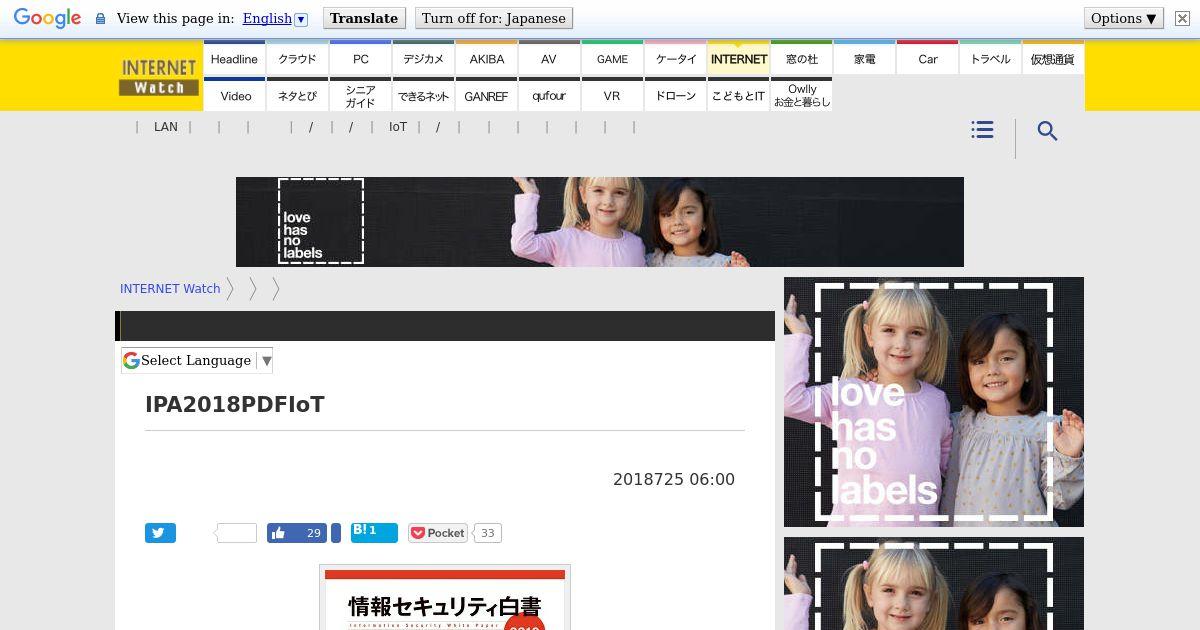Click the LAN category link

(166, 127)
